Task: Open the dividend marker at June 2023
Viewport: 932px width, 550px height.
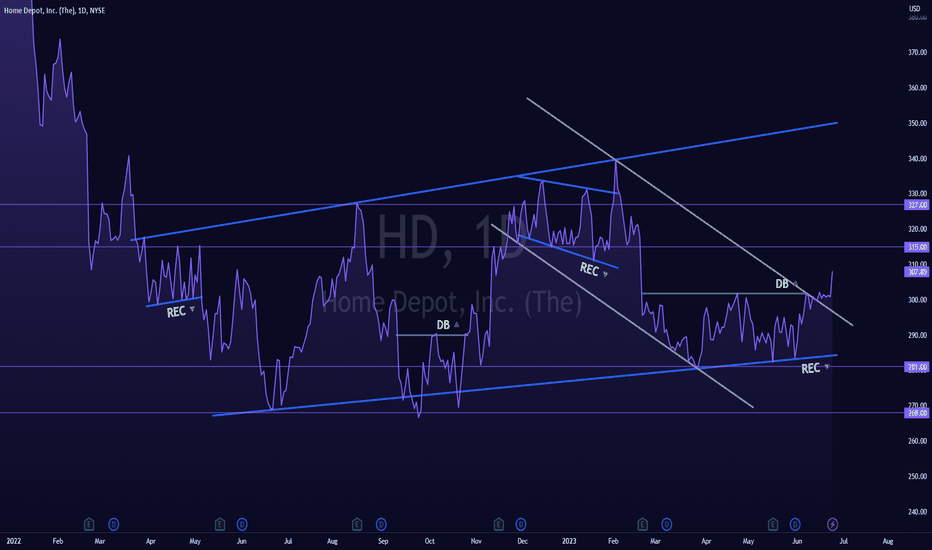Action: [795, 524]
